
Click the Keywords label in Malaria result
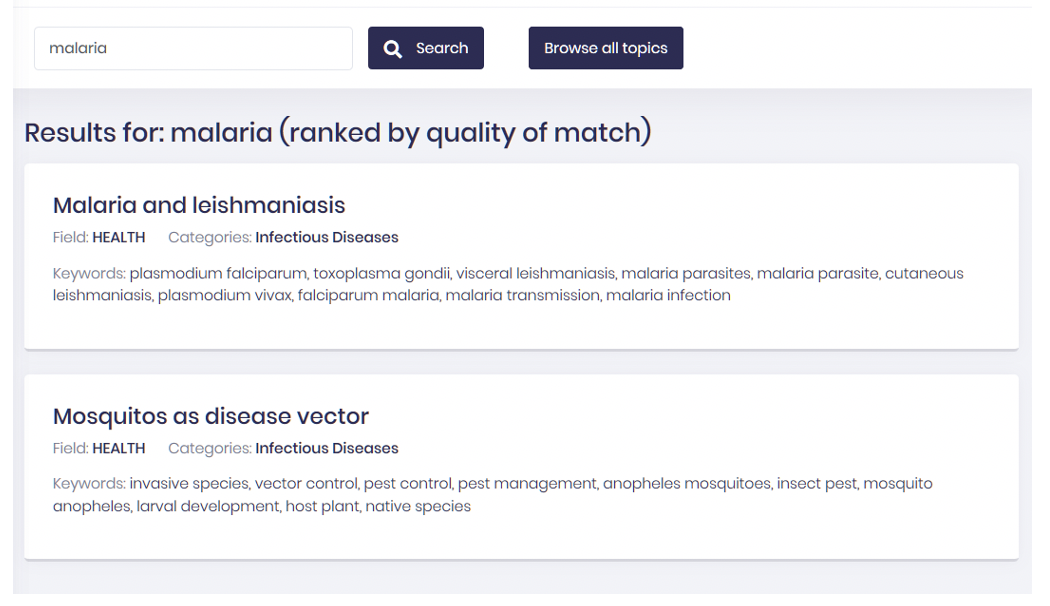pyautogui.click(x=89, y=273)
